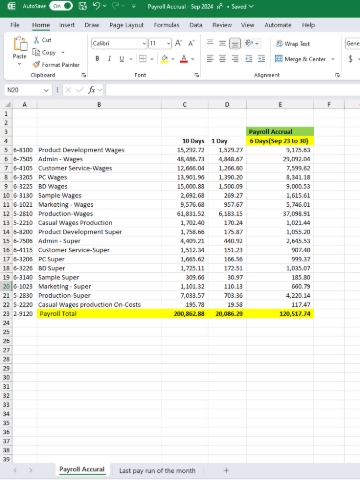Click the accounting dollar format icon

350,59
